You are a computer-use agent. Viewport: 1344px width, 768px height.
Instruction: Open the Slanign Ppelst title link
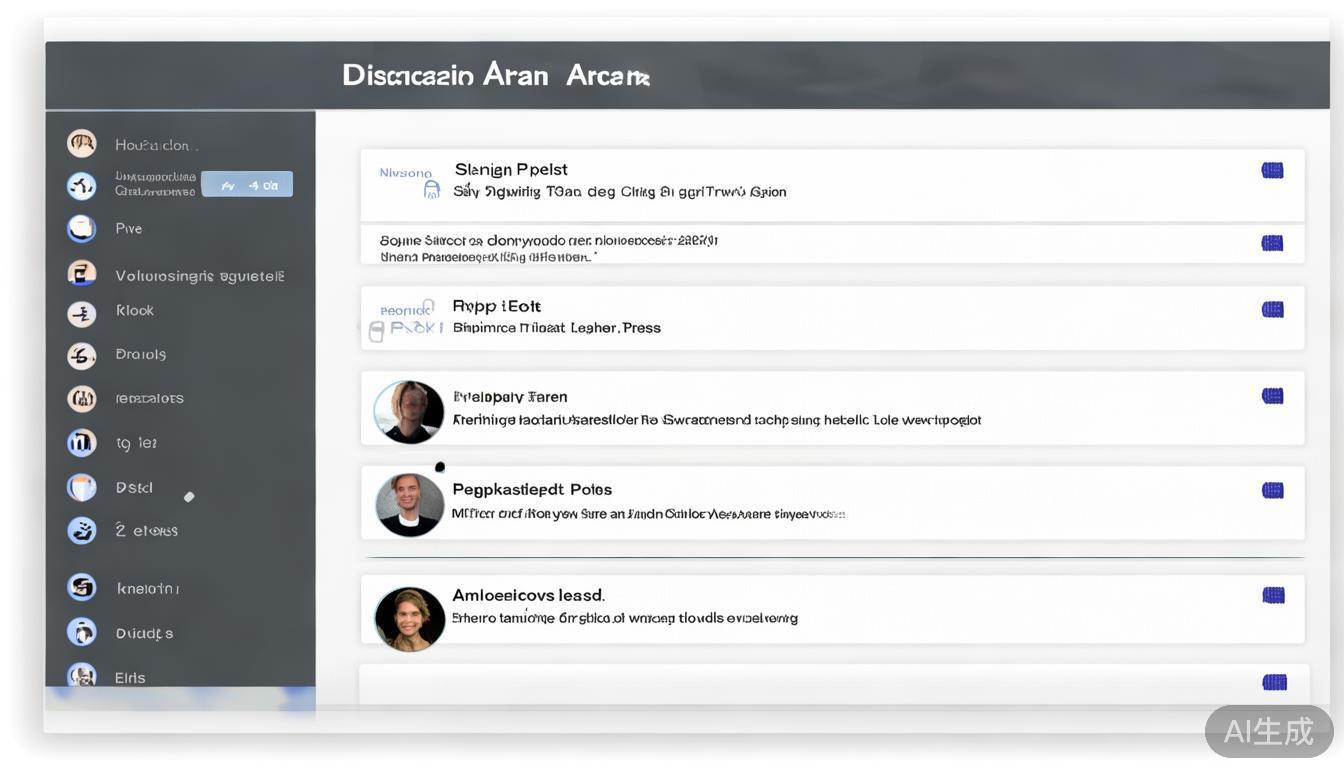pyautogui.click(x=511, y=169)
